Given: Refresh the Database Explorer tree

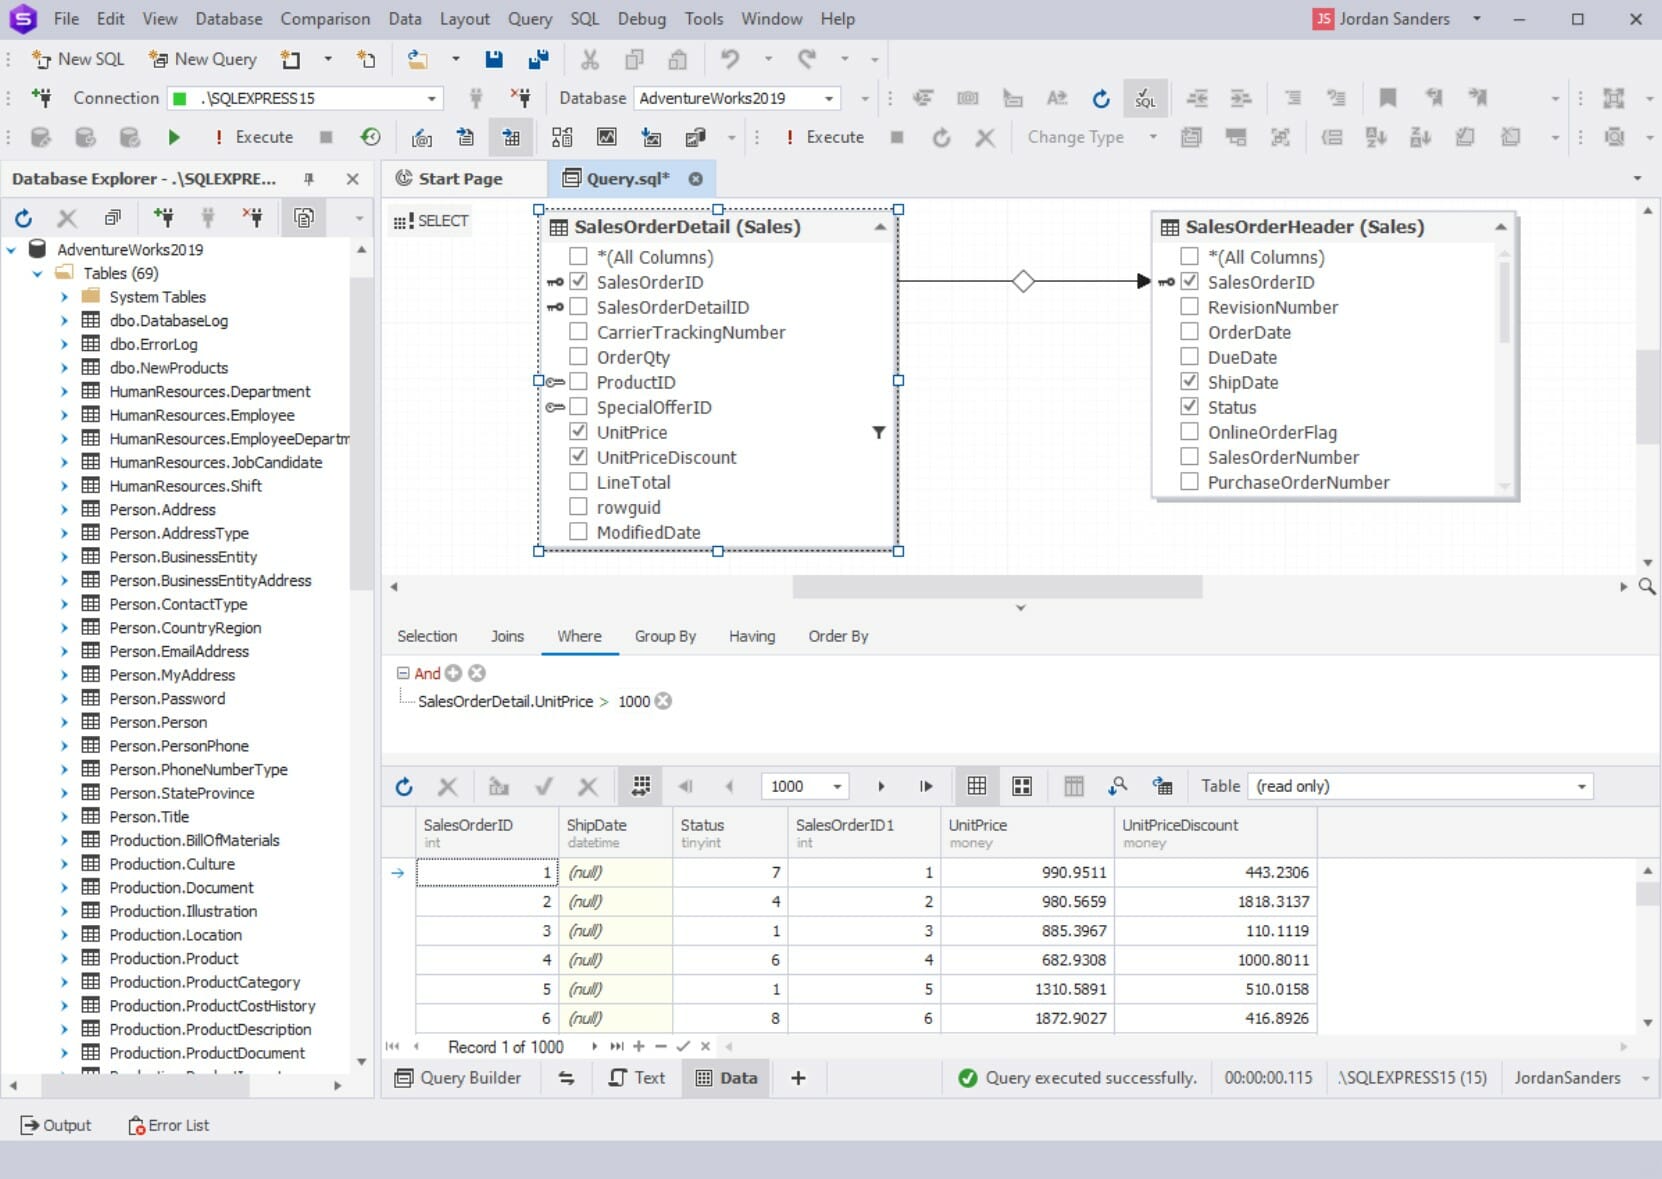Looking at the screenshot, I should pyautogui.click(x=23, y=217).
